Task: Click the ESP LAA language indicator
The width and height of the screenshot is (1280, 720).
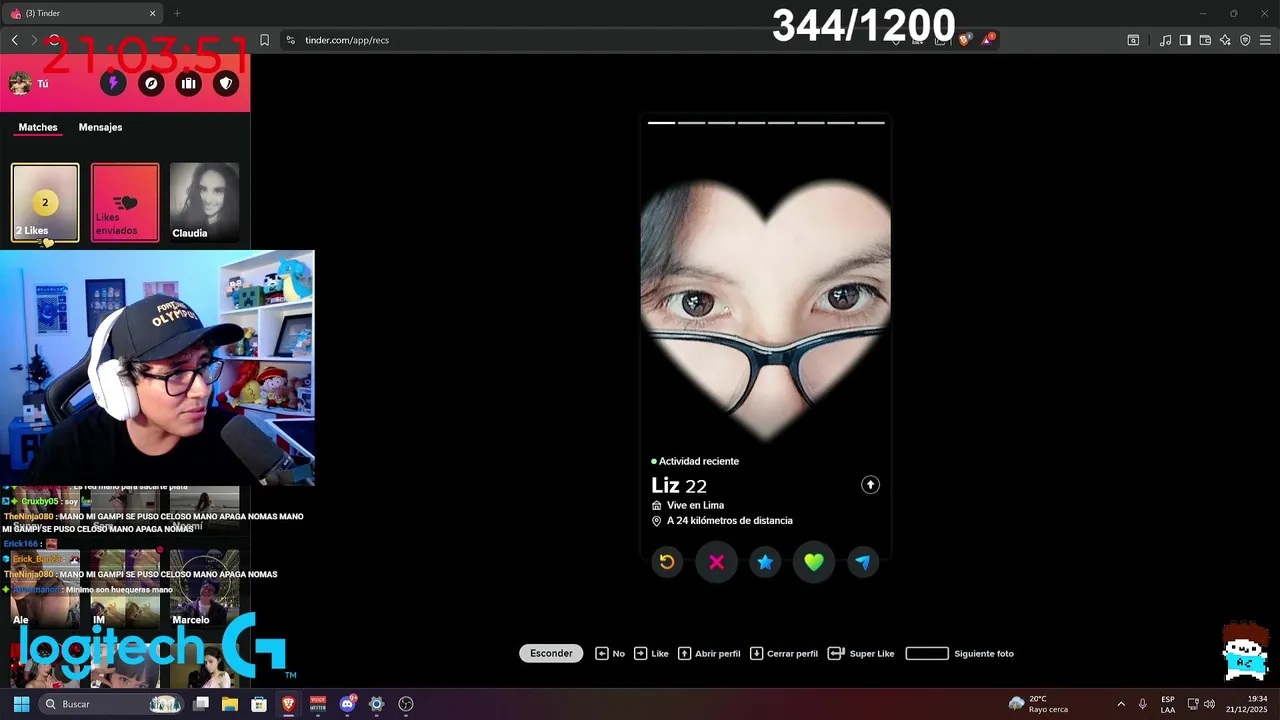Action: pos(1168,704)
